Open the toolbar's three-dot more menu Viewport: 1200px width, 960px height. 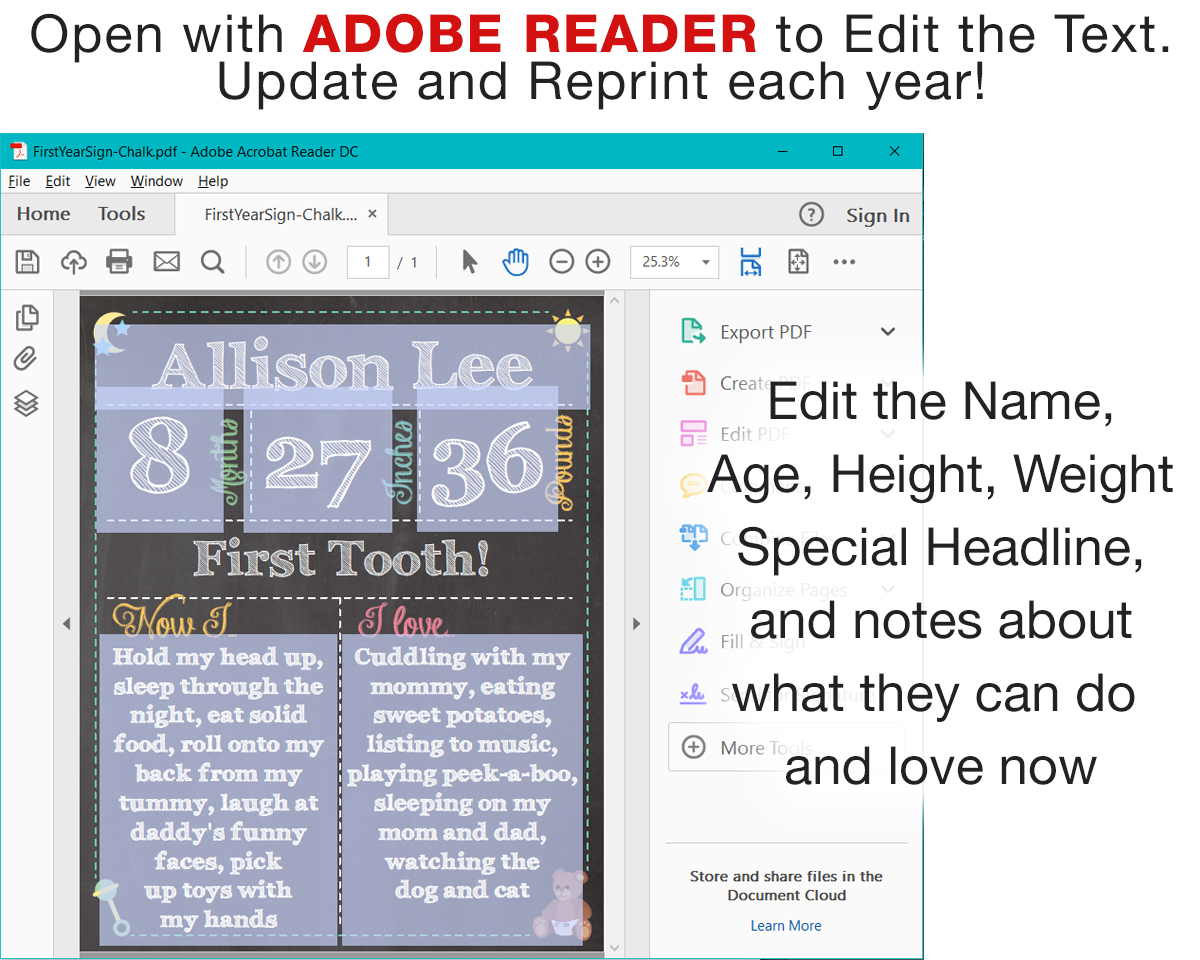[x=844, y=262]
